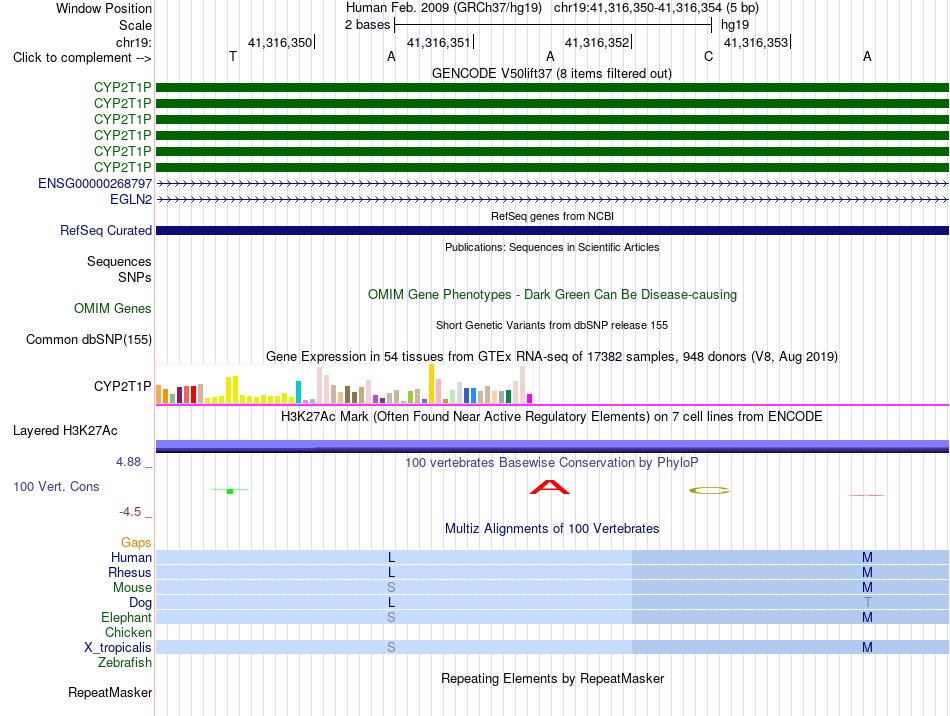Click the olive C PhyloP conservation logo
Viewport: 950px width, 716px height.
tap(709, 490)
